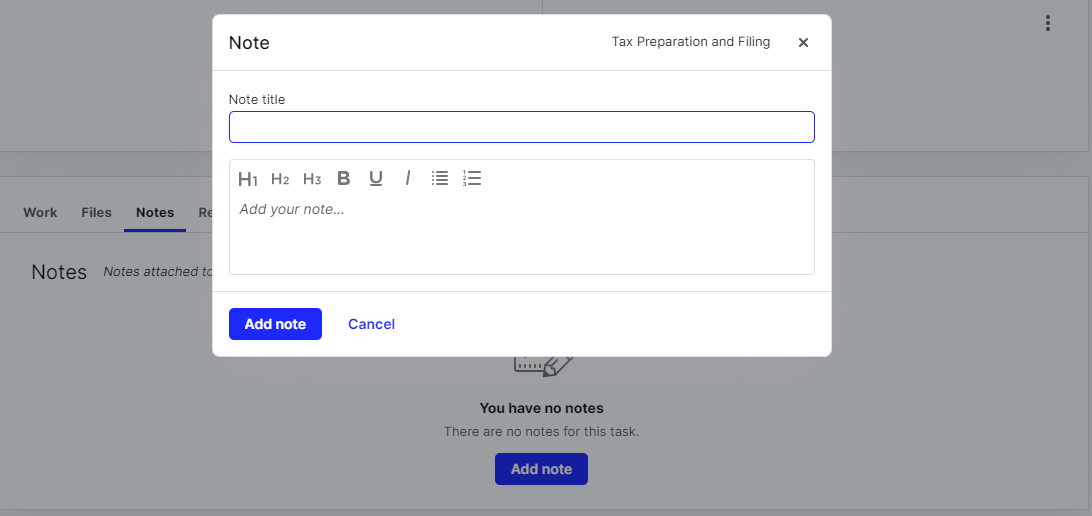Image resolution: width=1092 pixels, height=516 pixels.
Task: Toggle underline text formatting
Action: pos(376,179)
